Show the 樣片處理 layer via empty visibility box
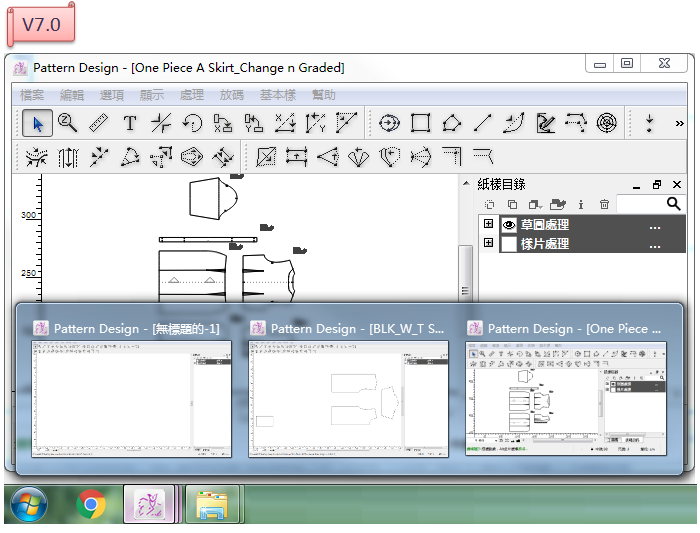Viewport: 700px width, 533px height. pos(508,244)
